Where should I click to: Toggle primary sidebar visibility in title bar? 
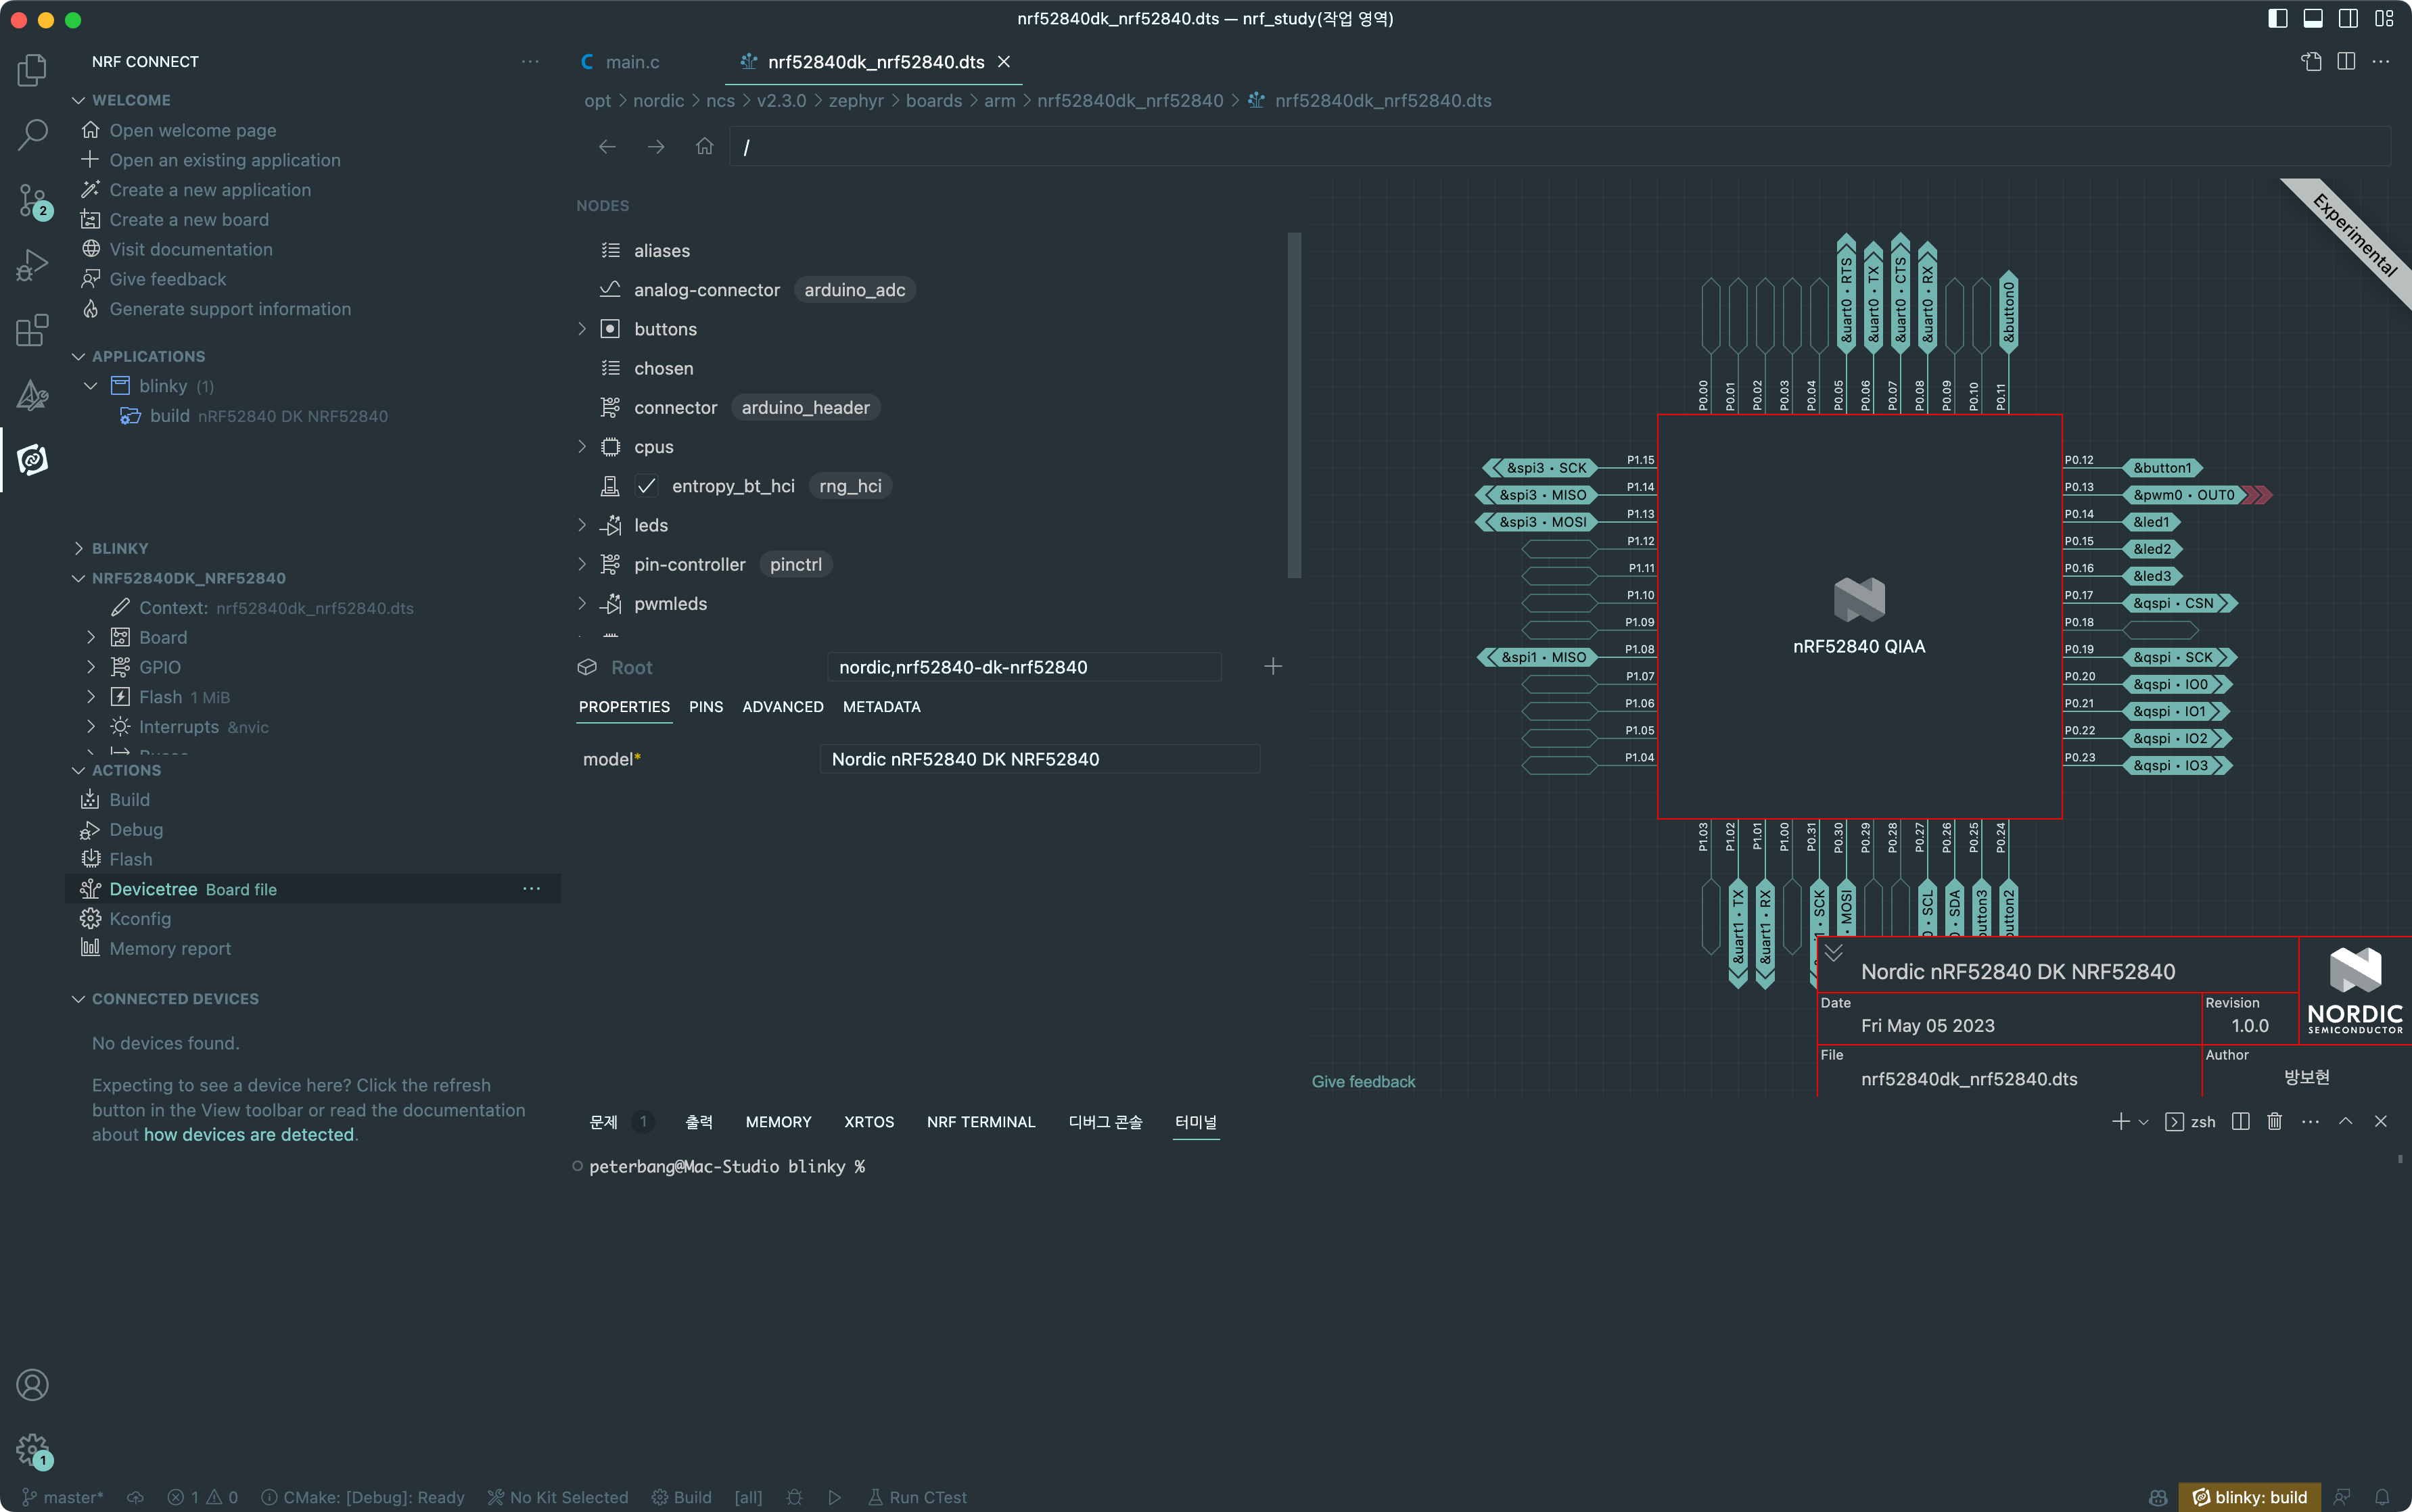[x=2278, y=18]
